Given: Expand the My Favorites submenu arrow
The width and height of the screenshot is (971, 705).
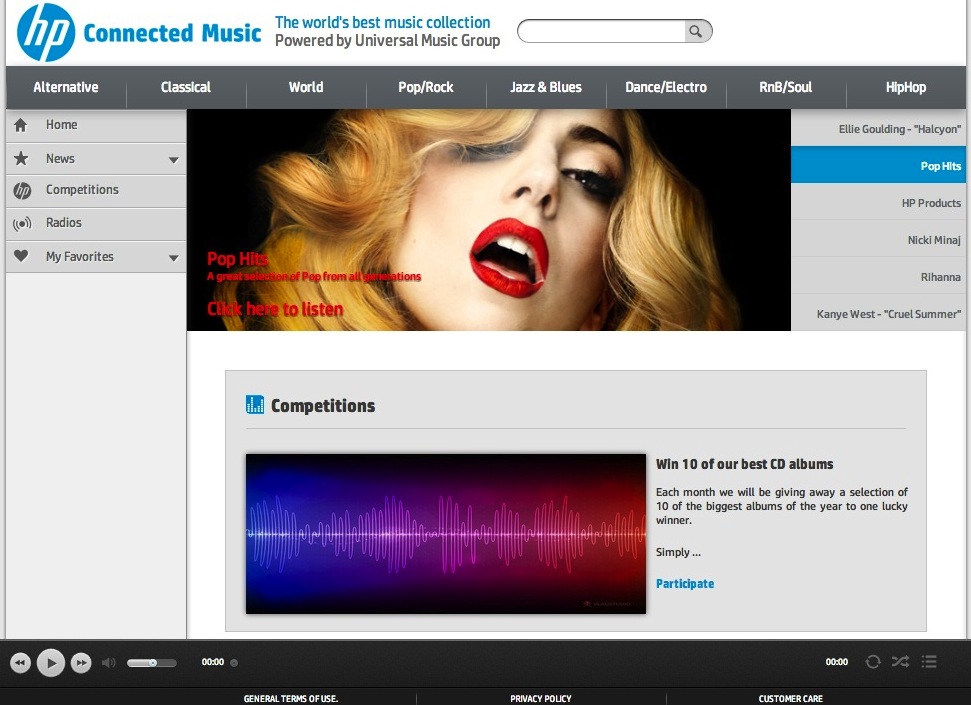Looking at the screenshot, I should [173, 258].
